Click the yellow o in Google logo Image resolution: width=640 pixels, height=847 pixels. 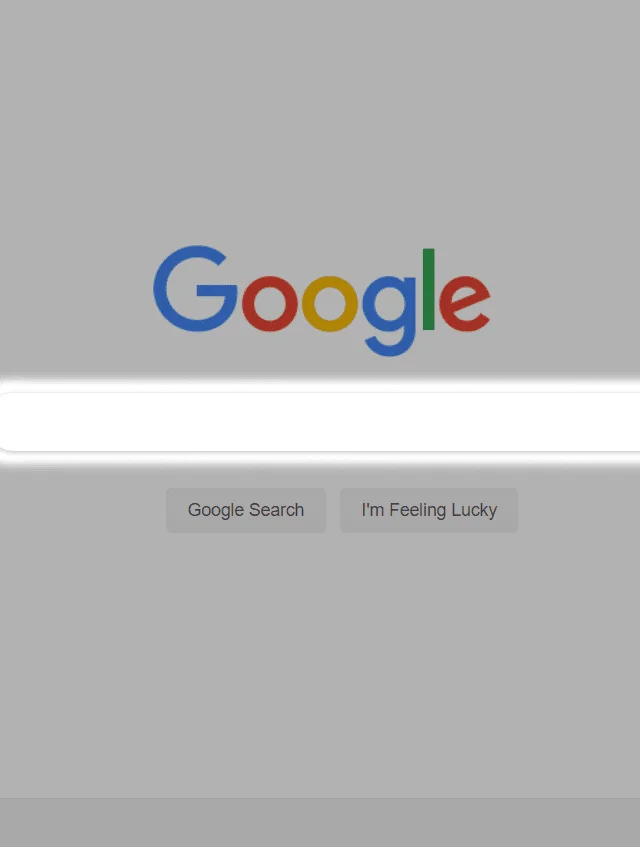[329, 304]
